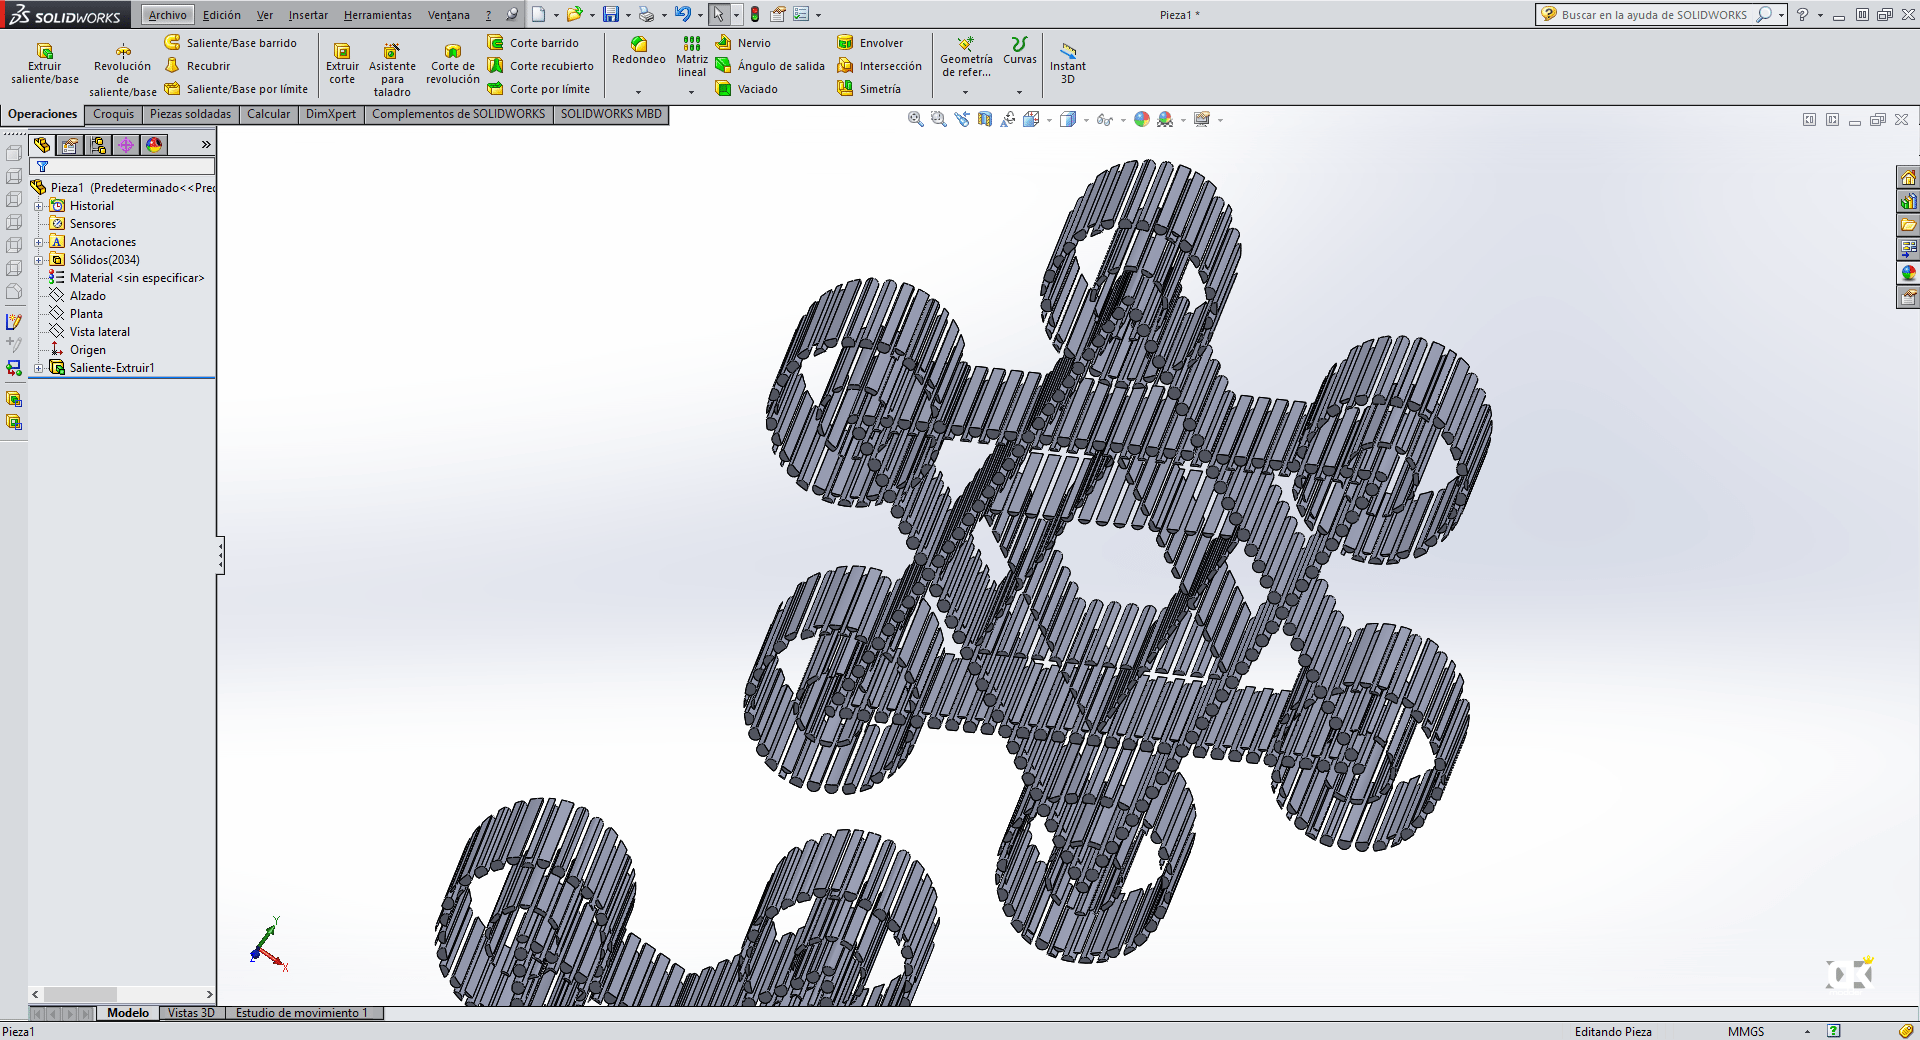Switch to the Calcular tab
Viewport: 1920px width, 1040px height.
tap(268, 114)
